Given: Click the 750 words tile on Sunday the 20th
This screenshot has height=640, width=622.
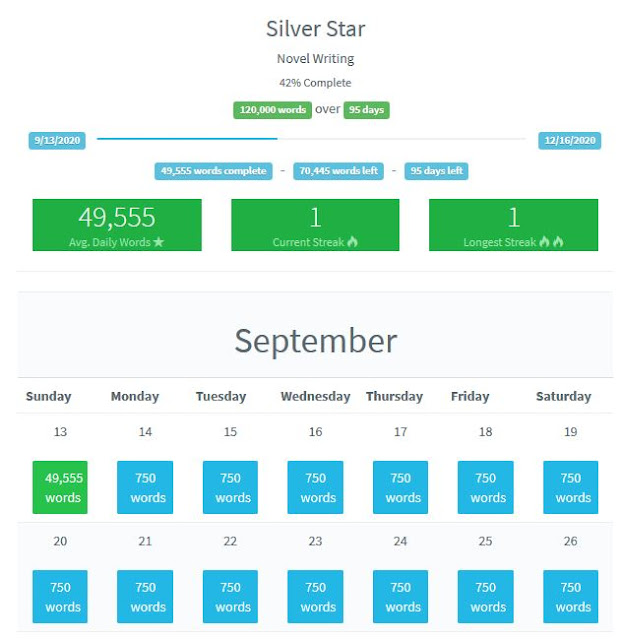Looking at the screenshot, I should click(60, 596).
